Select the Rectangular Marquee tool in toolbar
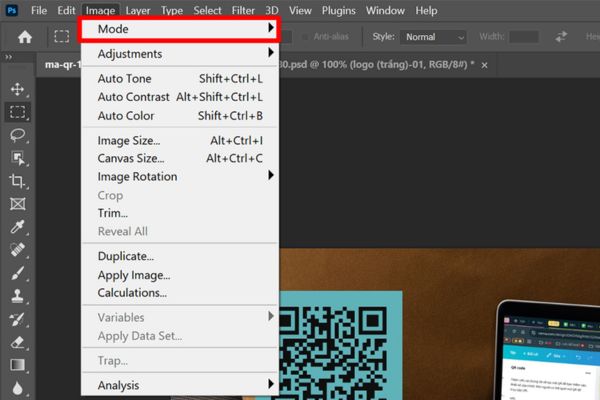The height and width of the screenshot is (400, 600). coord(17,112)
